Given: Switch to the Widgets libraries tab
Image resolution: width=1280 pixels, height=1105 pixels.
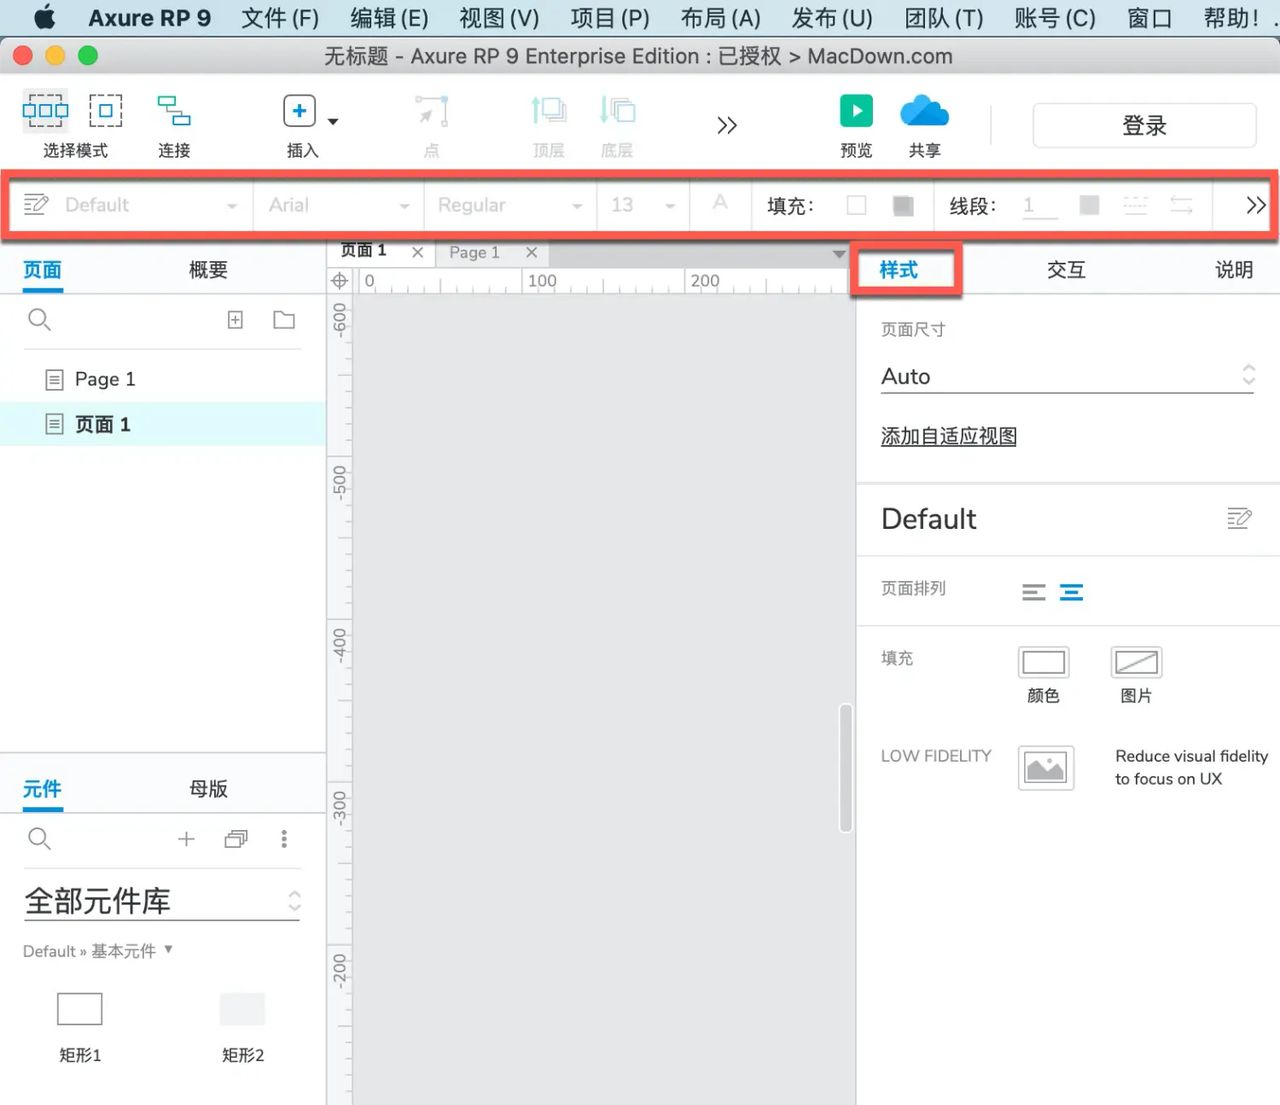Looking at the screenshot, I should (x=42, y=788).
